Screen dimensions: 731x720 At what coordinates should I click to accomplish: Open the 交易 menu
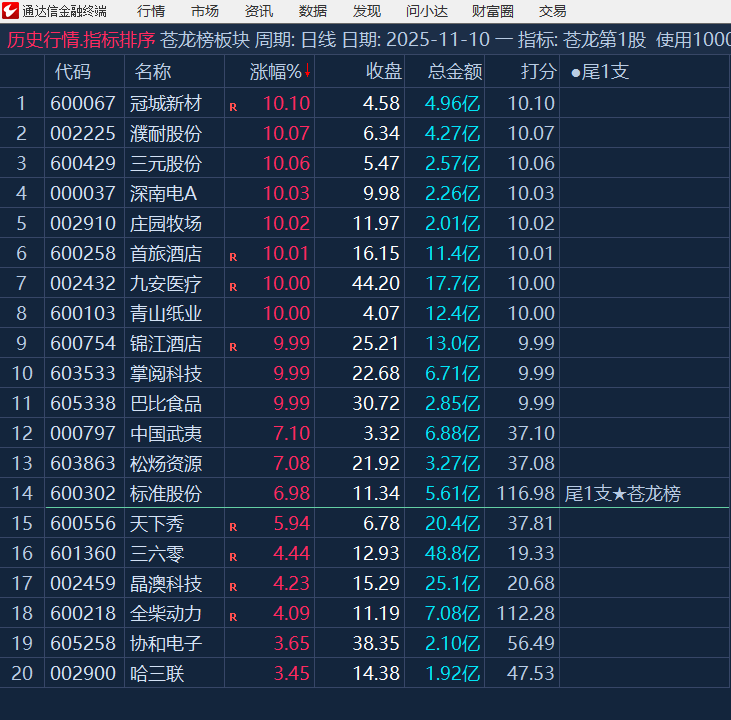(x=552, y=11)
